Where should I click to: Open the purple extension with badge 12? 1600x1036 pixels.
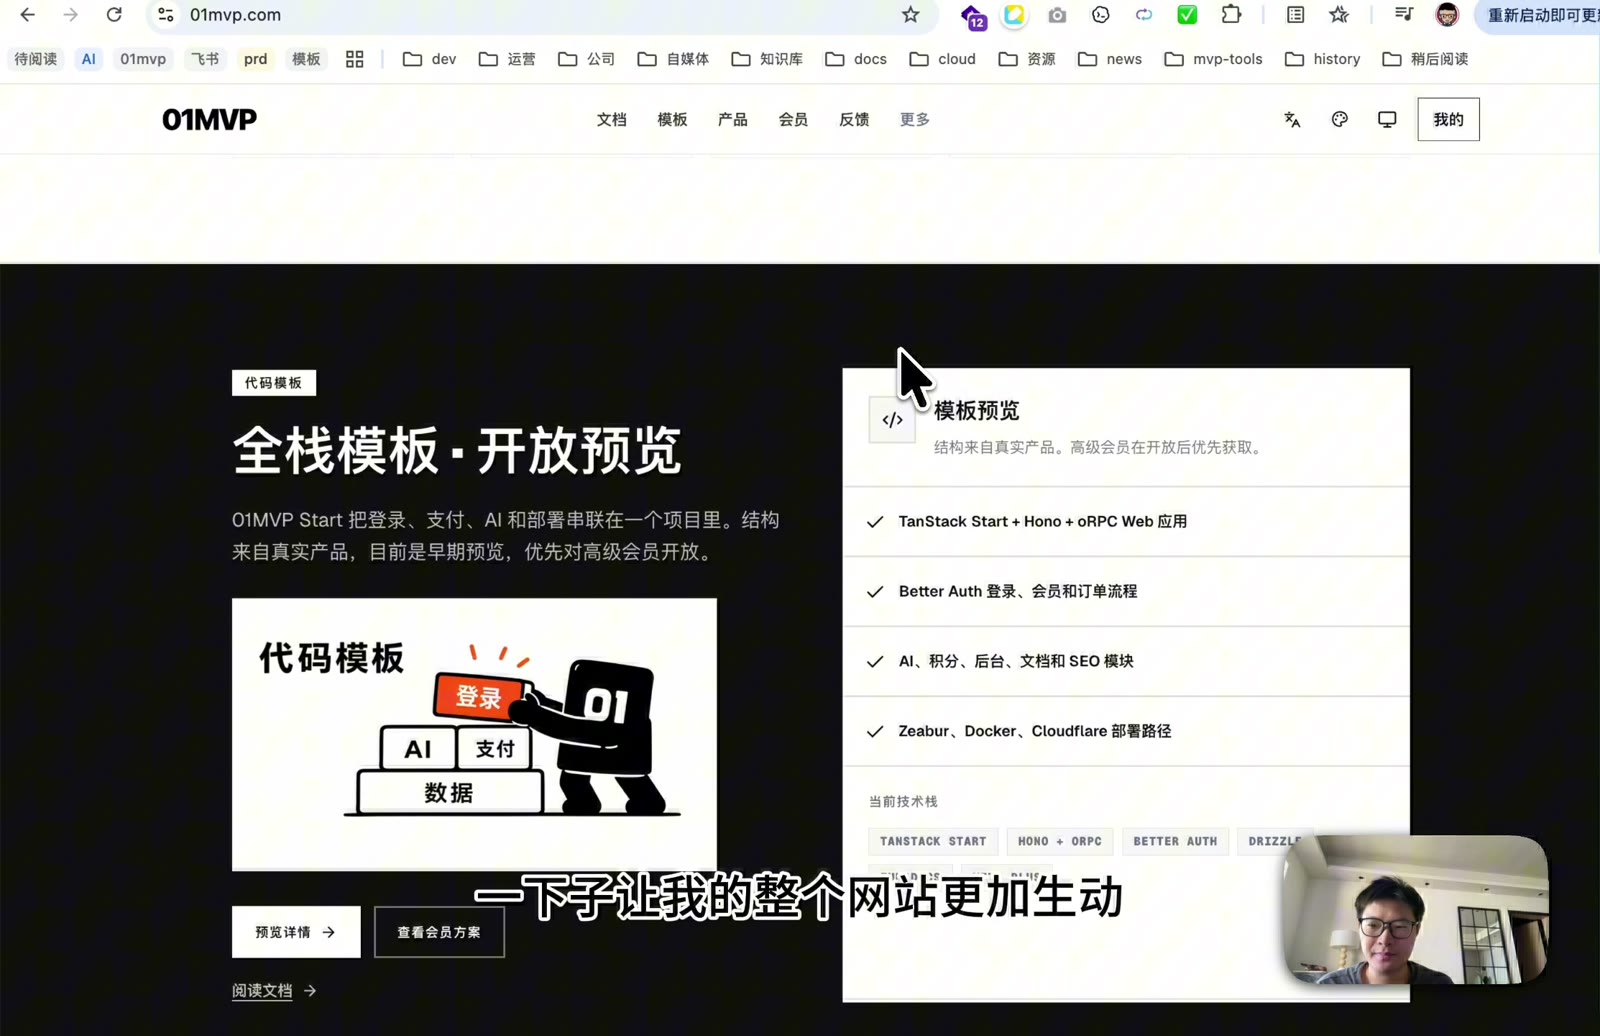click(972, 16)
